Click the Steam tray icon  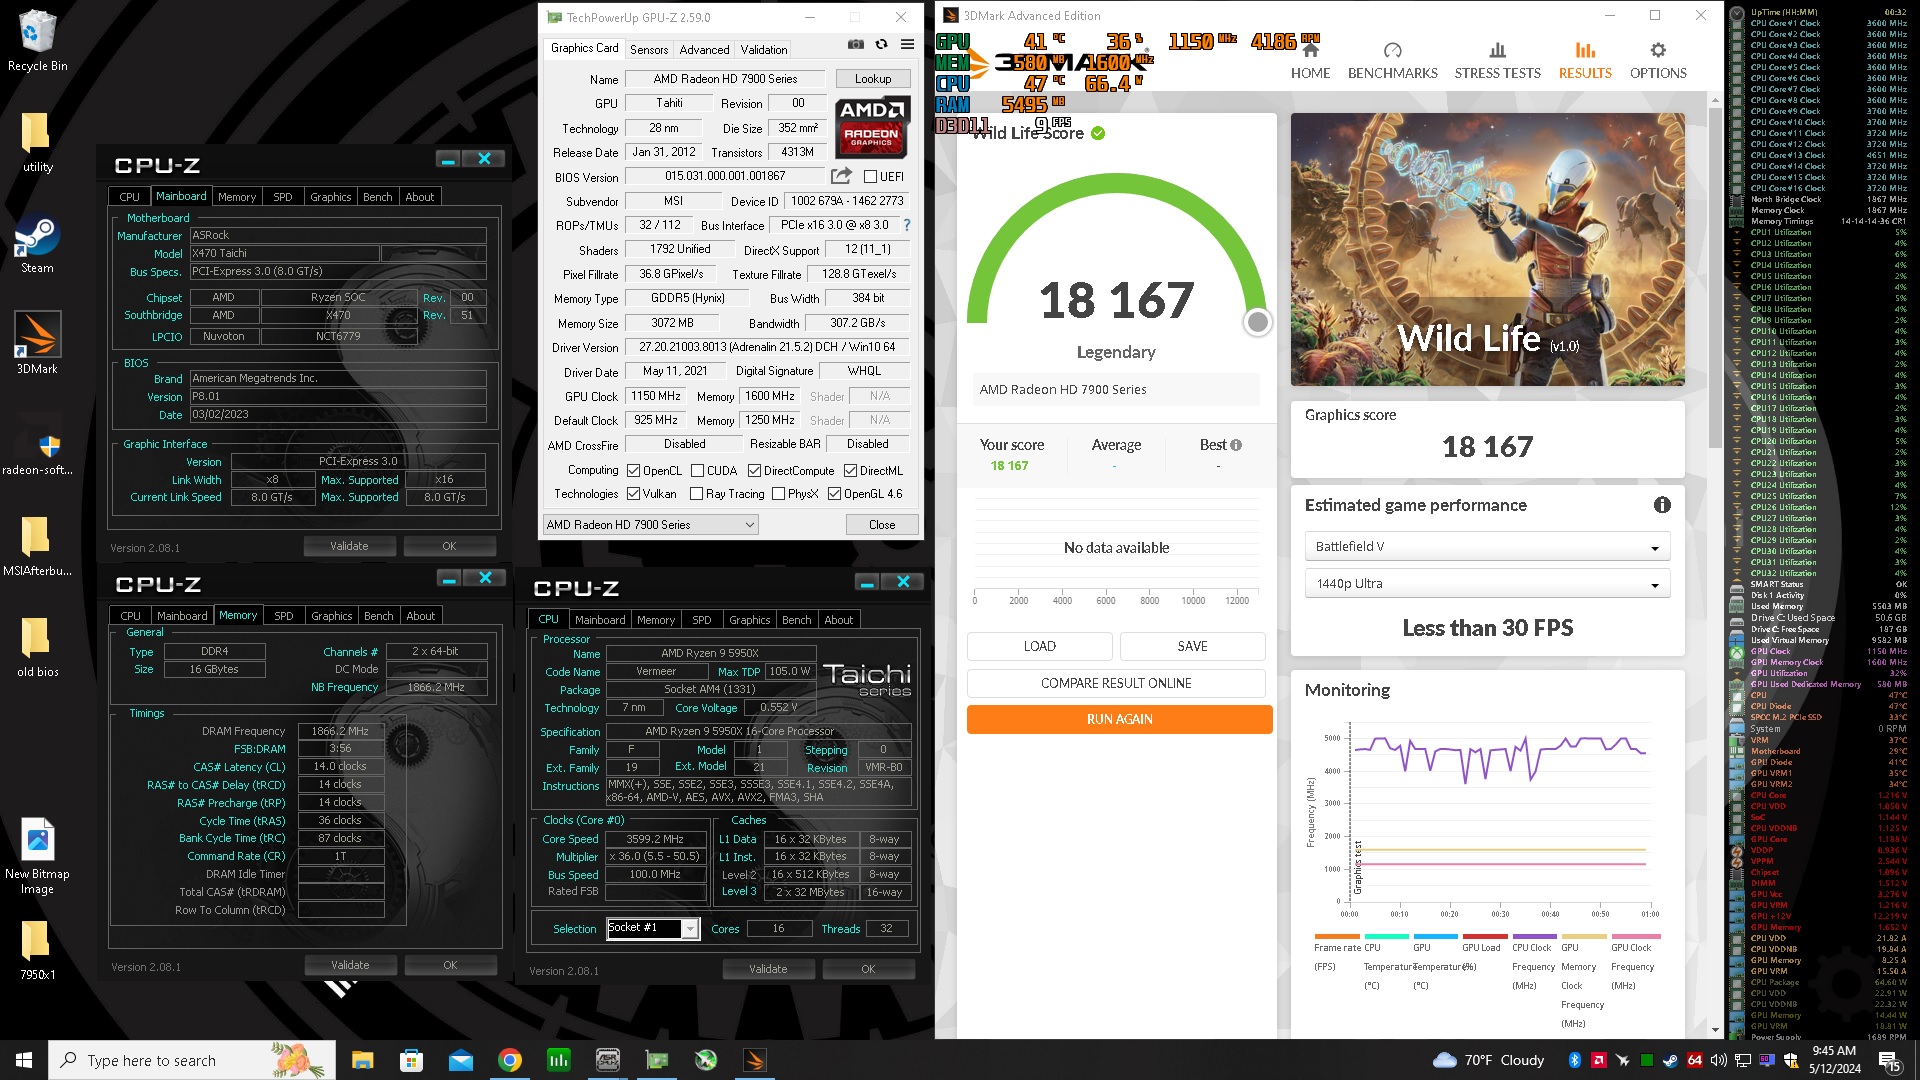point(1670,1060)
